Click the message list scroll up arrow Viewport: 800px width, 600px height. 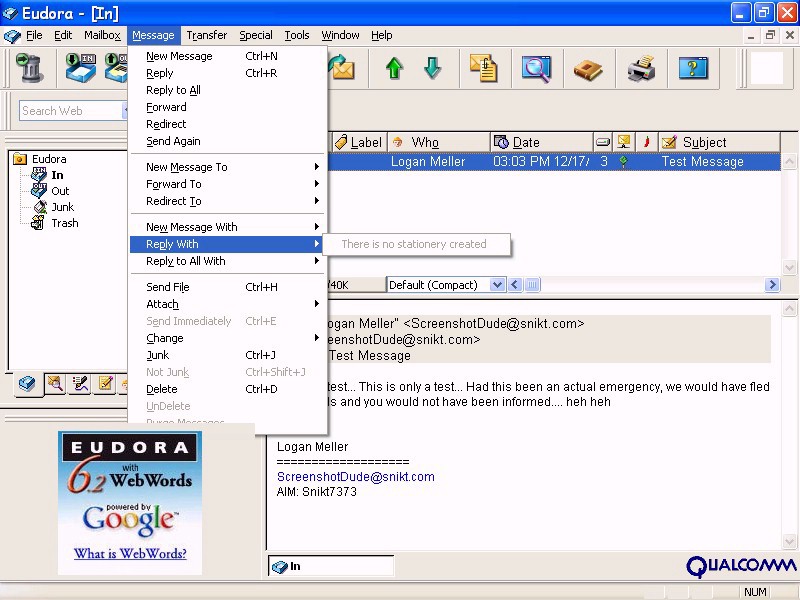coord(789,162)
